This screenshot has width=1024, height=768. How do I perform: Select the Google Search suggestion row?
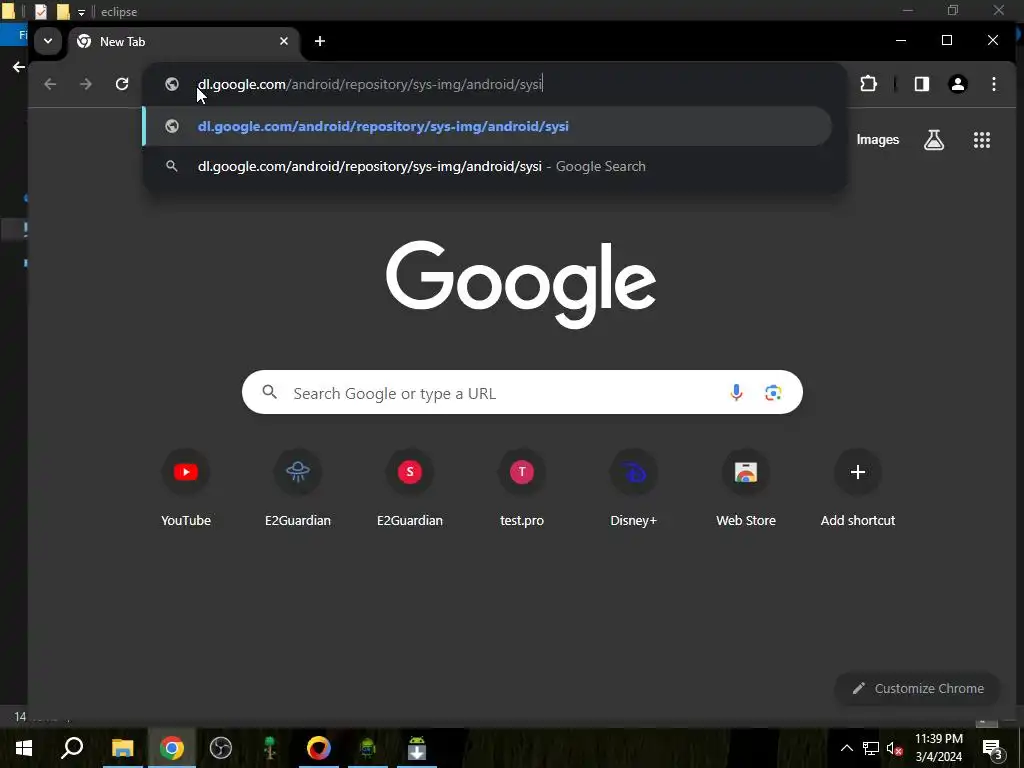[x=487, y=166]
